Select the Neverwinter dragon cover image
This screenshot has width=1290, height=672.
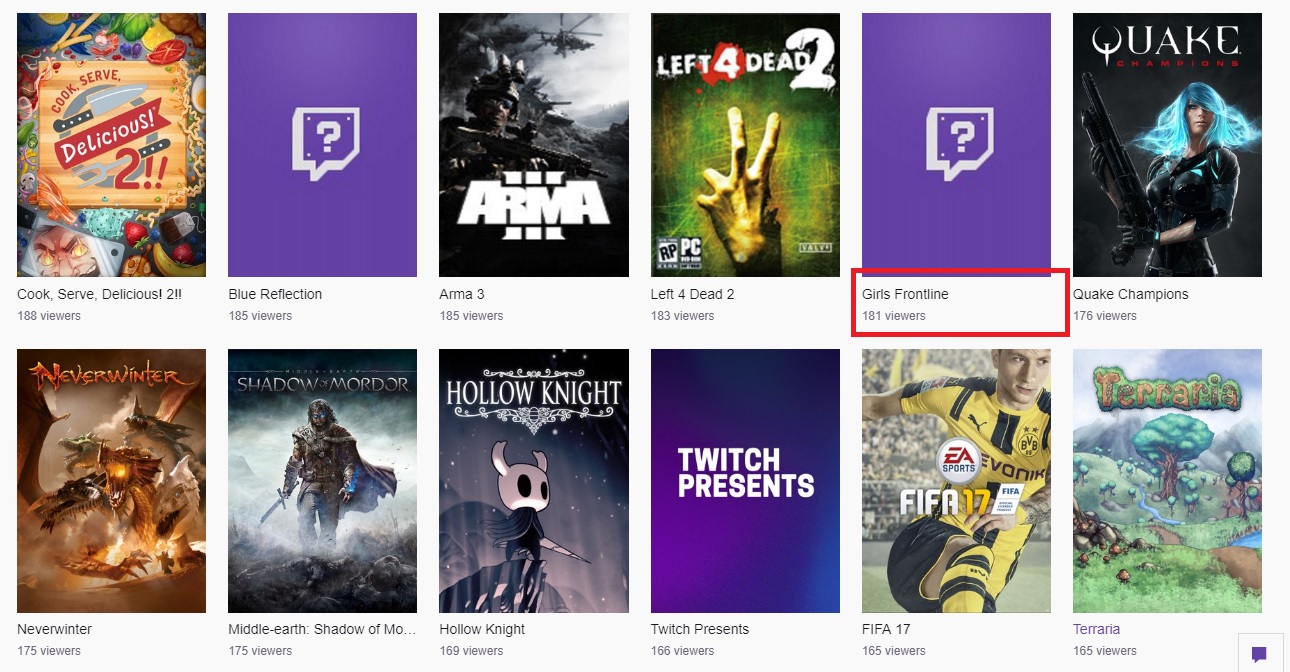coord(111,480)
